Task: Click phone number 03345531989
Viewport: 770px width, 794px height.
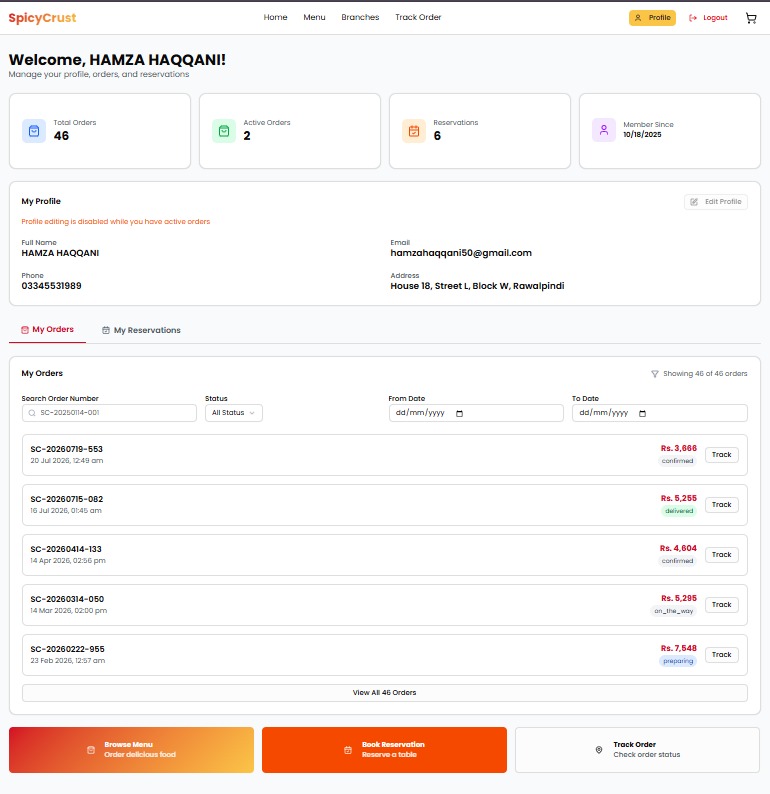Action: [51, 286]
